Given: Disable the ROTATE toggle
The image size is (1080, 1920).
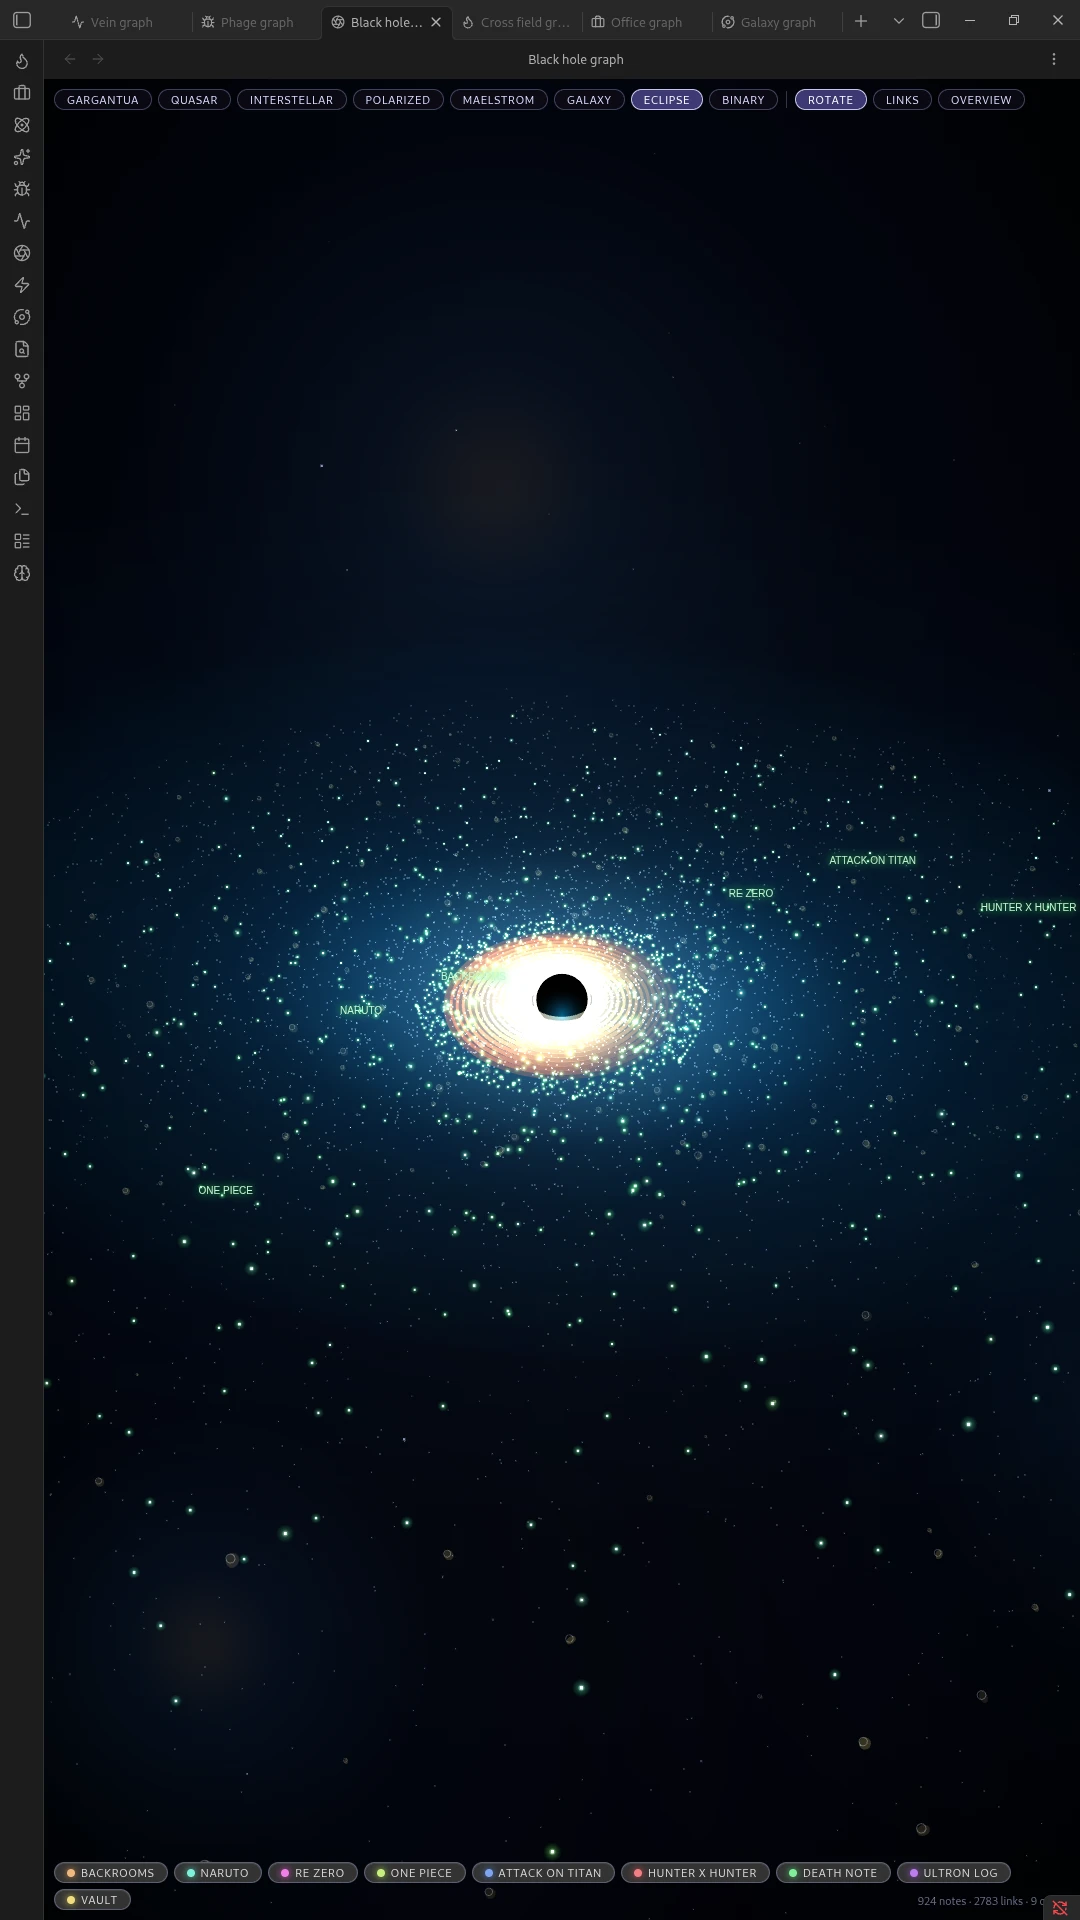Looking at the screenshot, I should (831, 100).
